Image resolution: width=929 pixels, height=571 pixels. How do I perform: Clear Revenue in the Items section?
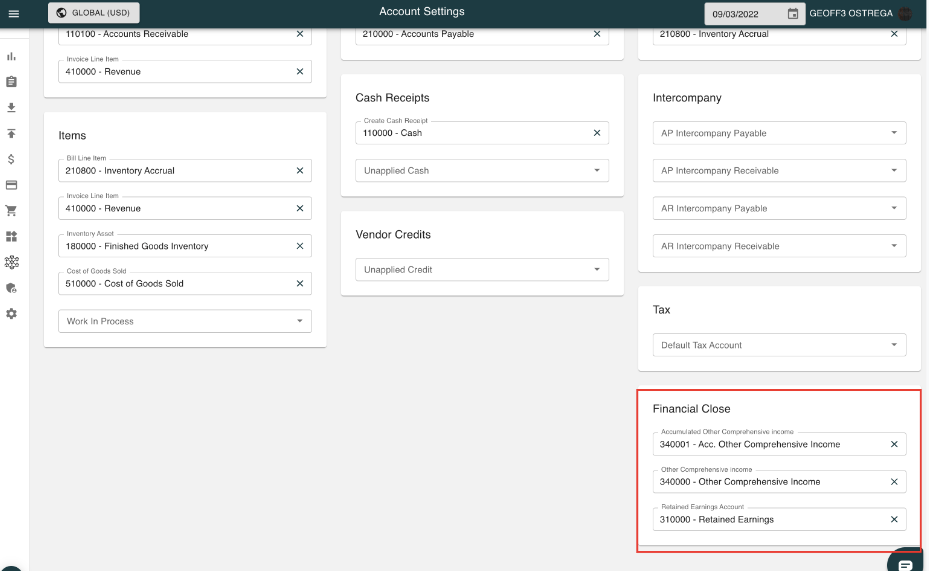(x=300, y=208)
